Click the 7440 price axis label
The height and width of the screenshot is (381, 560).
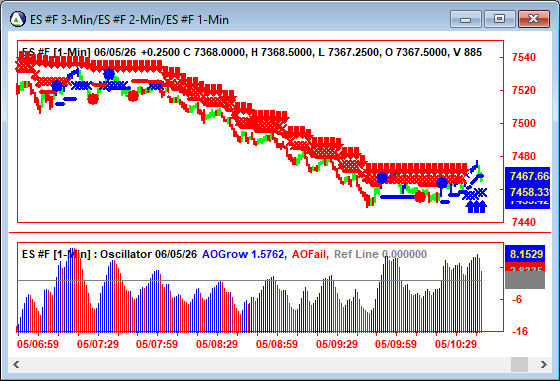[x=524, y=222]
